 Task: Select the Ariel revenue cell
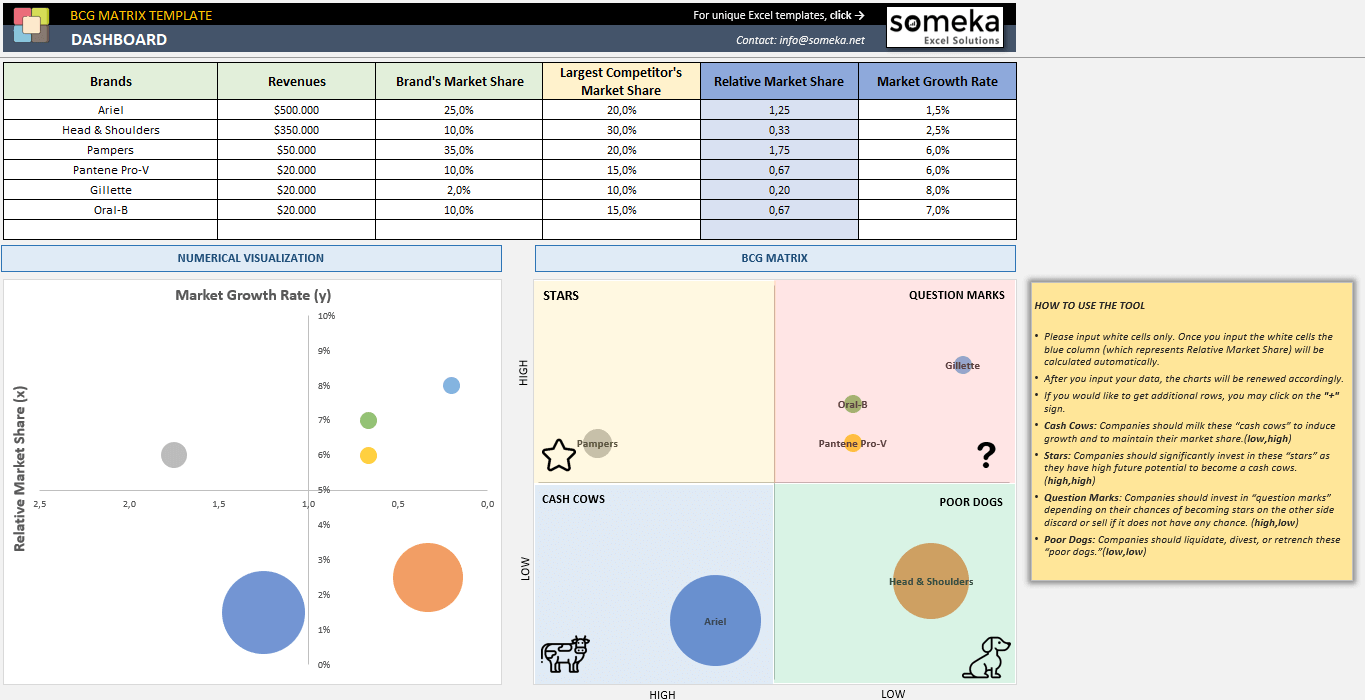pyautogui.click(x=296, y=110)
